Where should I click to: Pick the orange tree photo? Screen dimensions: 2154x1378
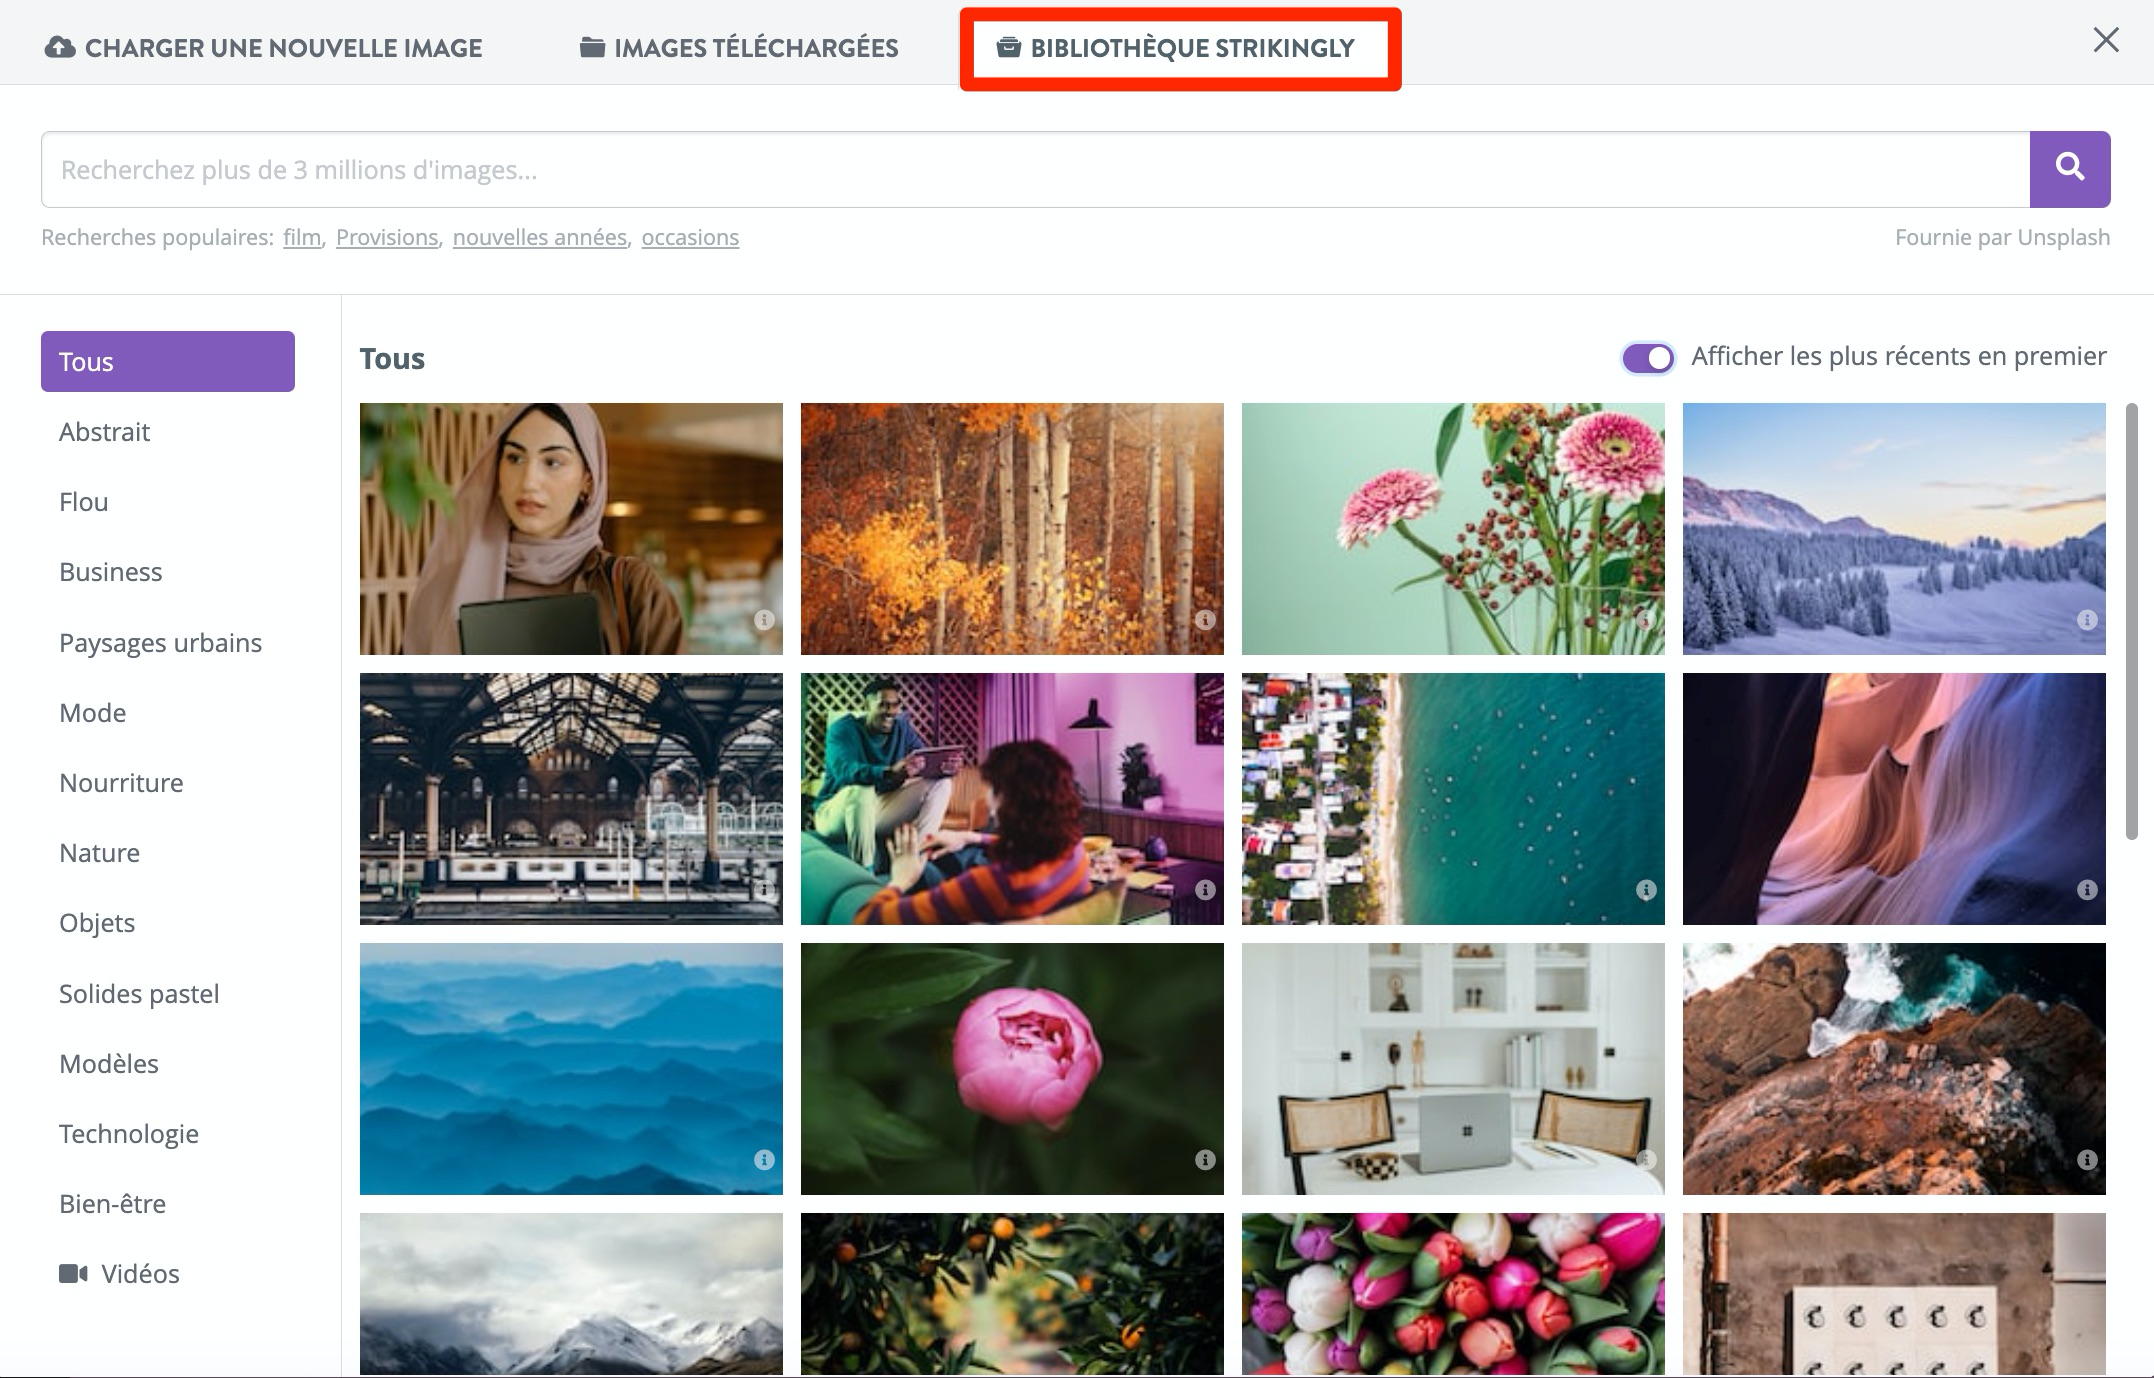1012,1294
